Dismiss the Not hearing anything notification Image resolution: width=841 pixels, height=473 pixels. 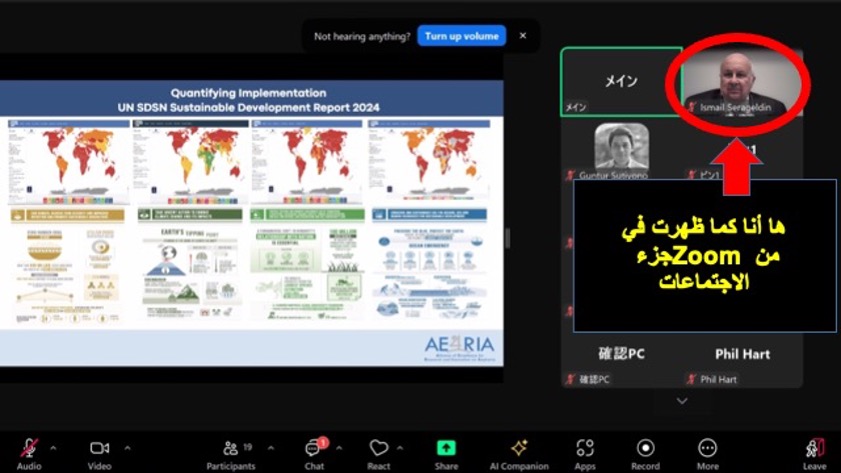pos(522,36)
